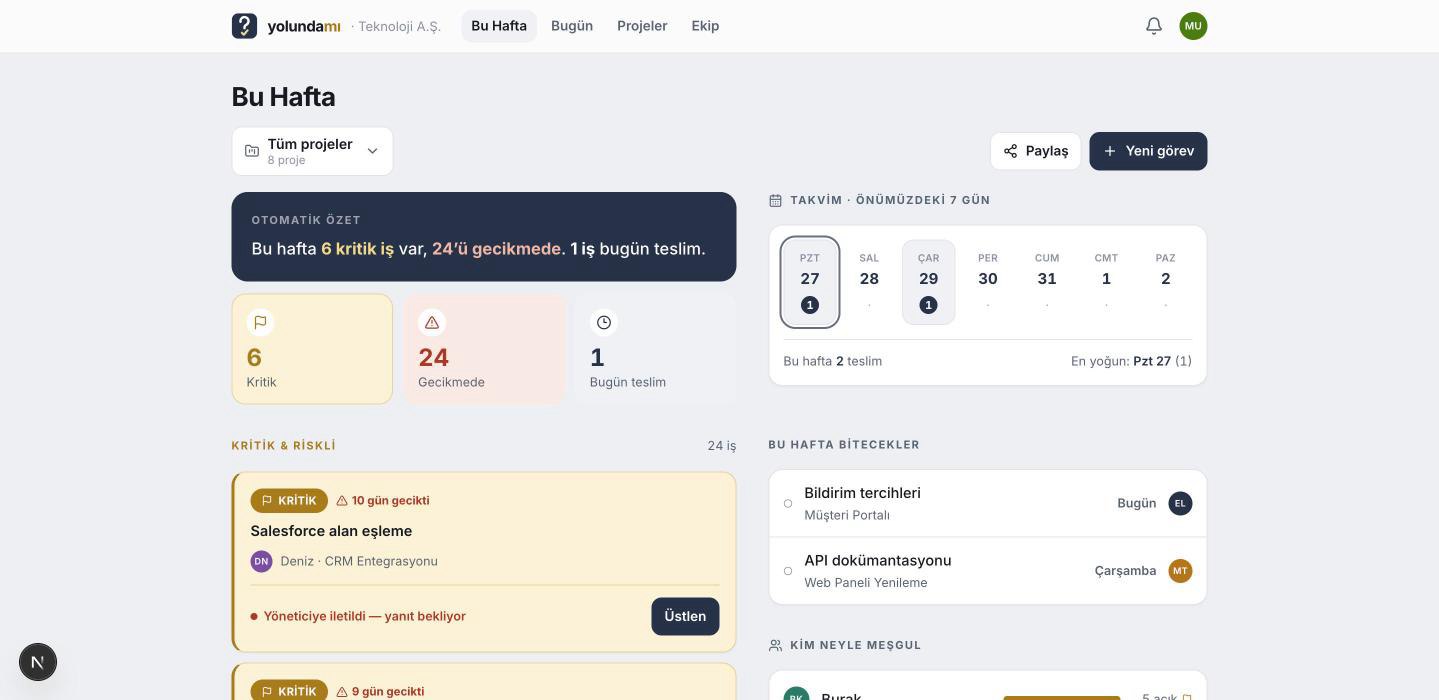Switch to the Bu Hafta tab
1439x700 pixels.
pyautogui.click(x=499, y=26)
